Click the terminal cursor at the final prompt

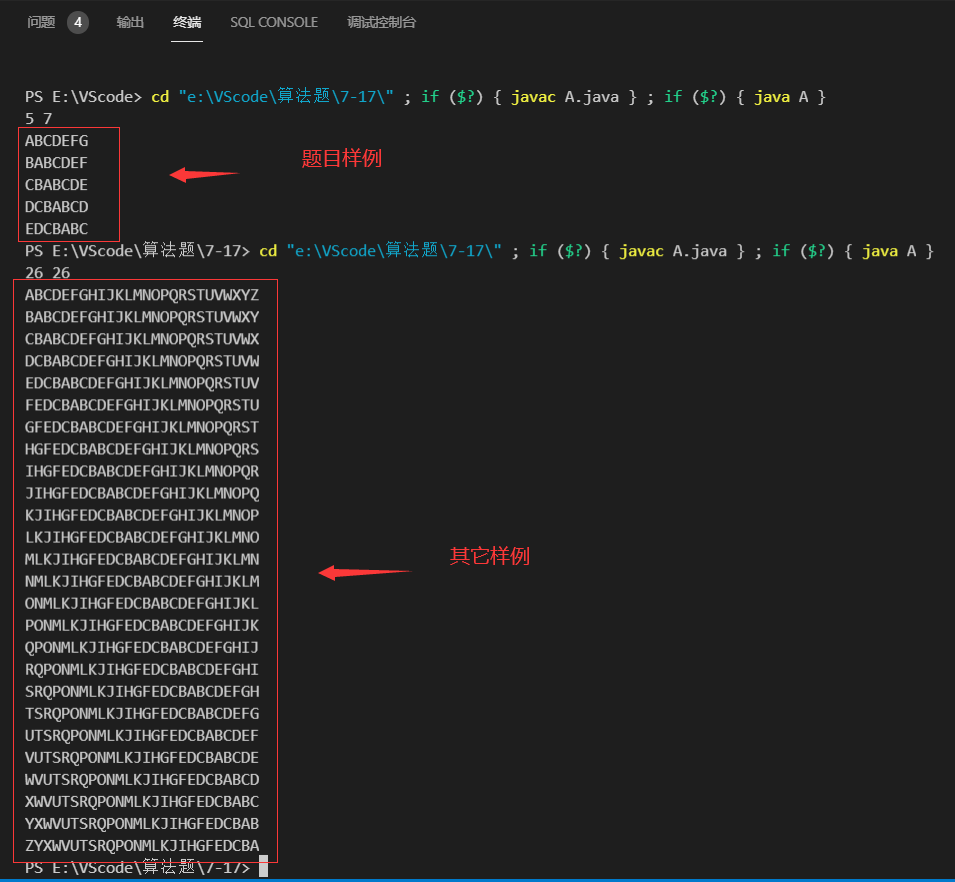263,866
